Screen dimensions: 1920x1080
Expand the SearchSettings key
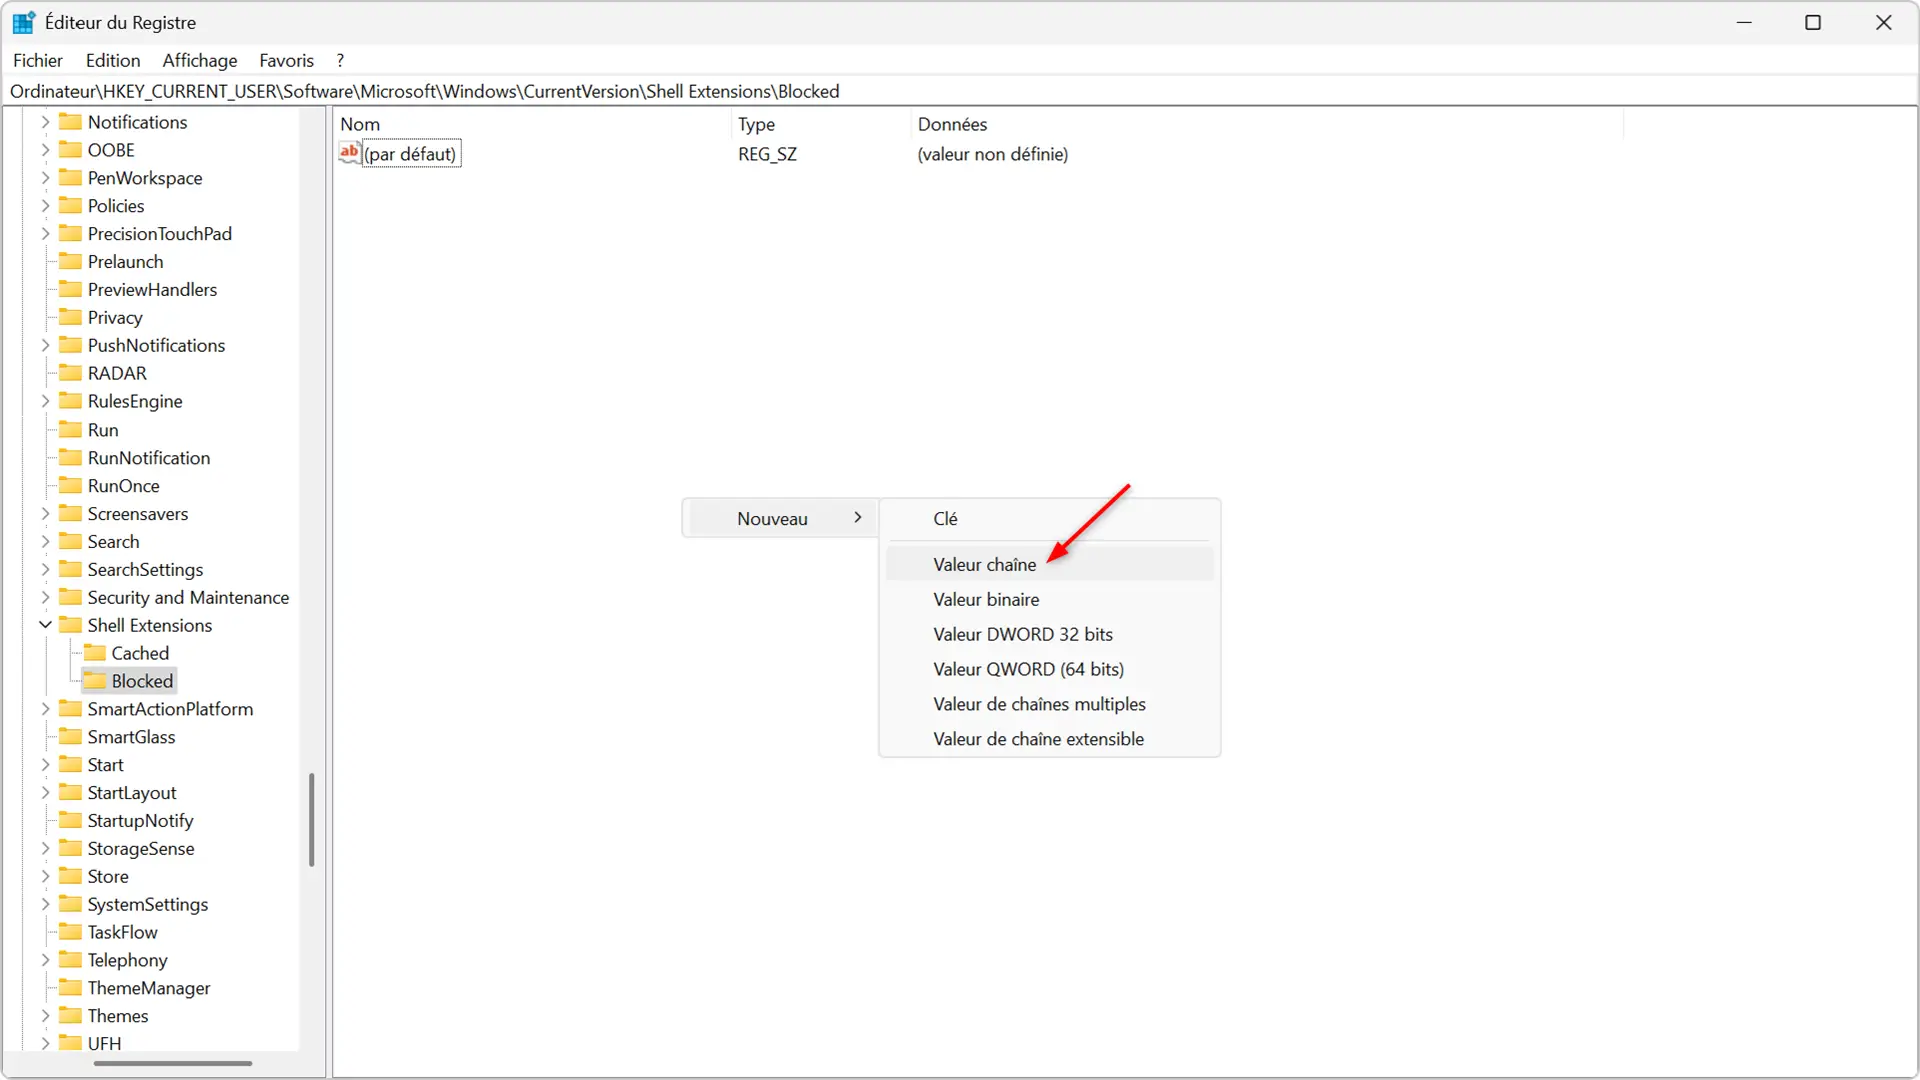coord(45,570)
